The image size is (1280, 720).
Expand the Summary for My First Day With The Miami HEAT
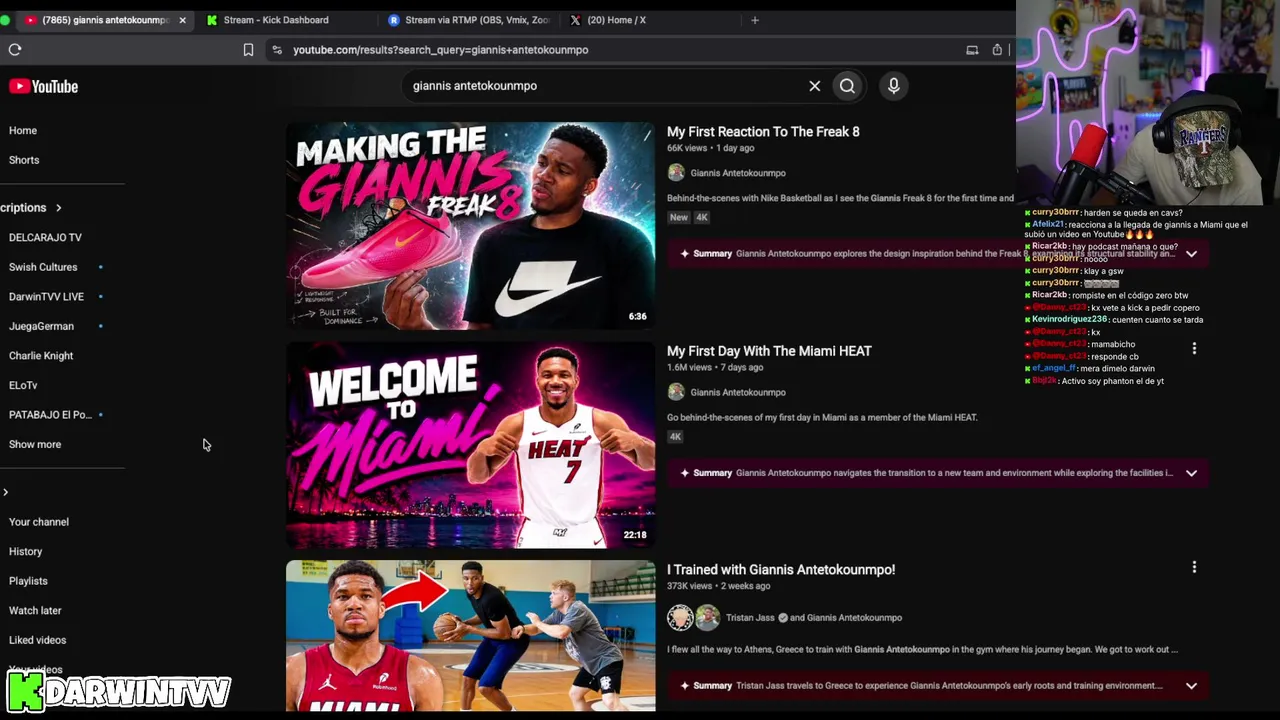[x=1191, y=473]
